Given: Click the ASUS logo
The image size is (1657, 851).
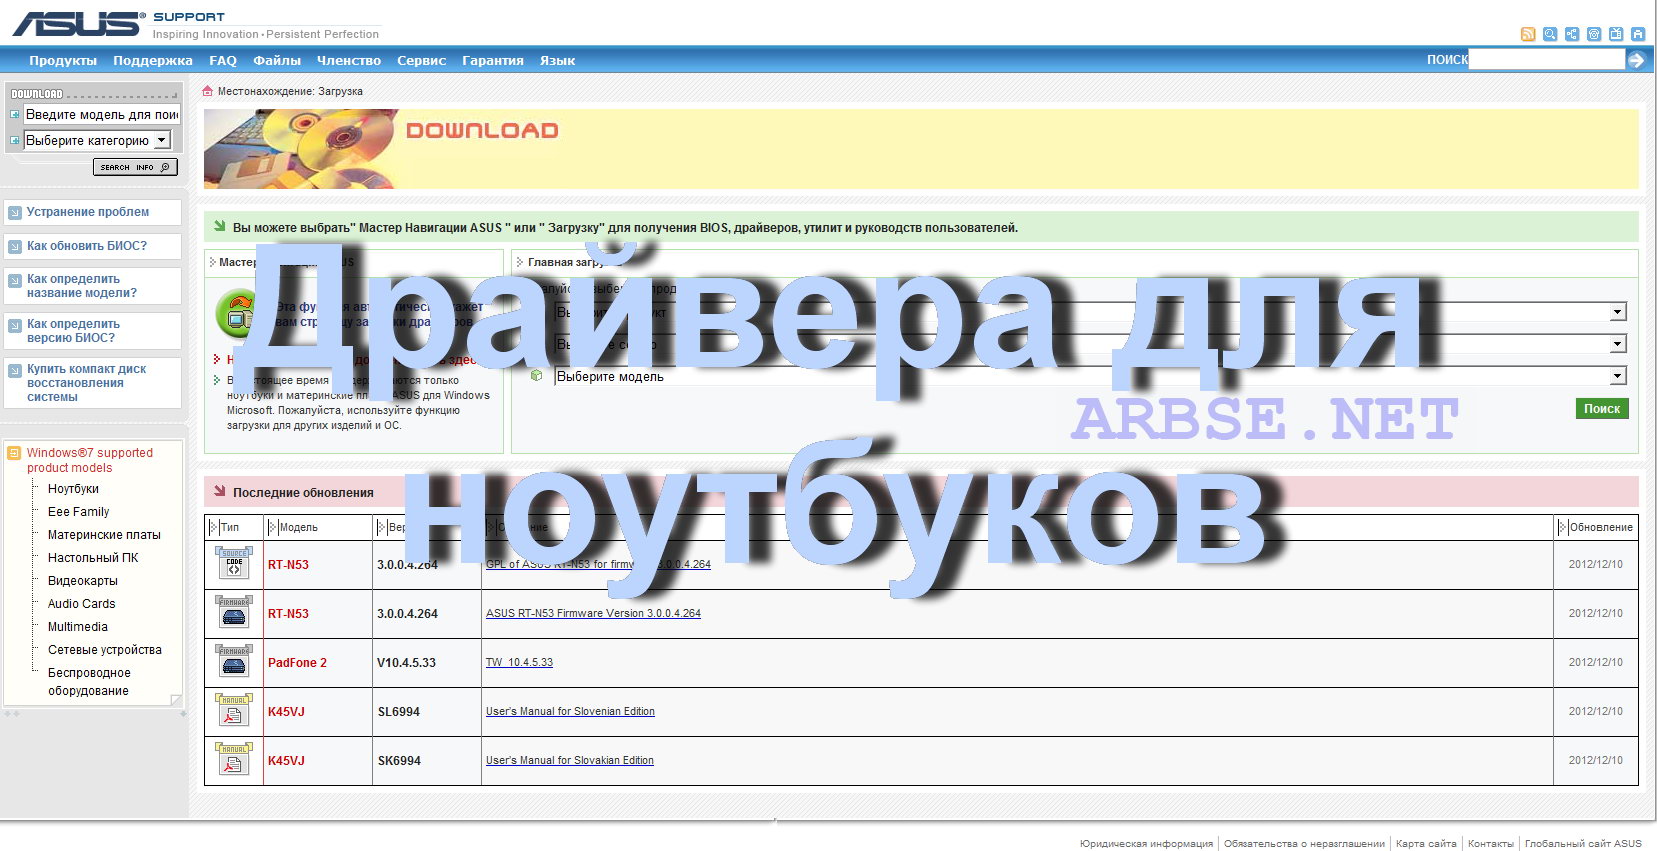Looking at the screenshot, I should coord(78,23).
